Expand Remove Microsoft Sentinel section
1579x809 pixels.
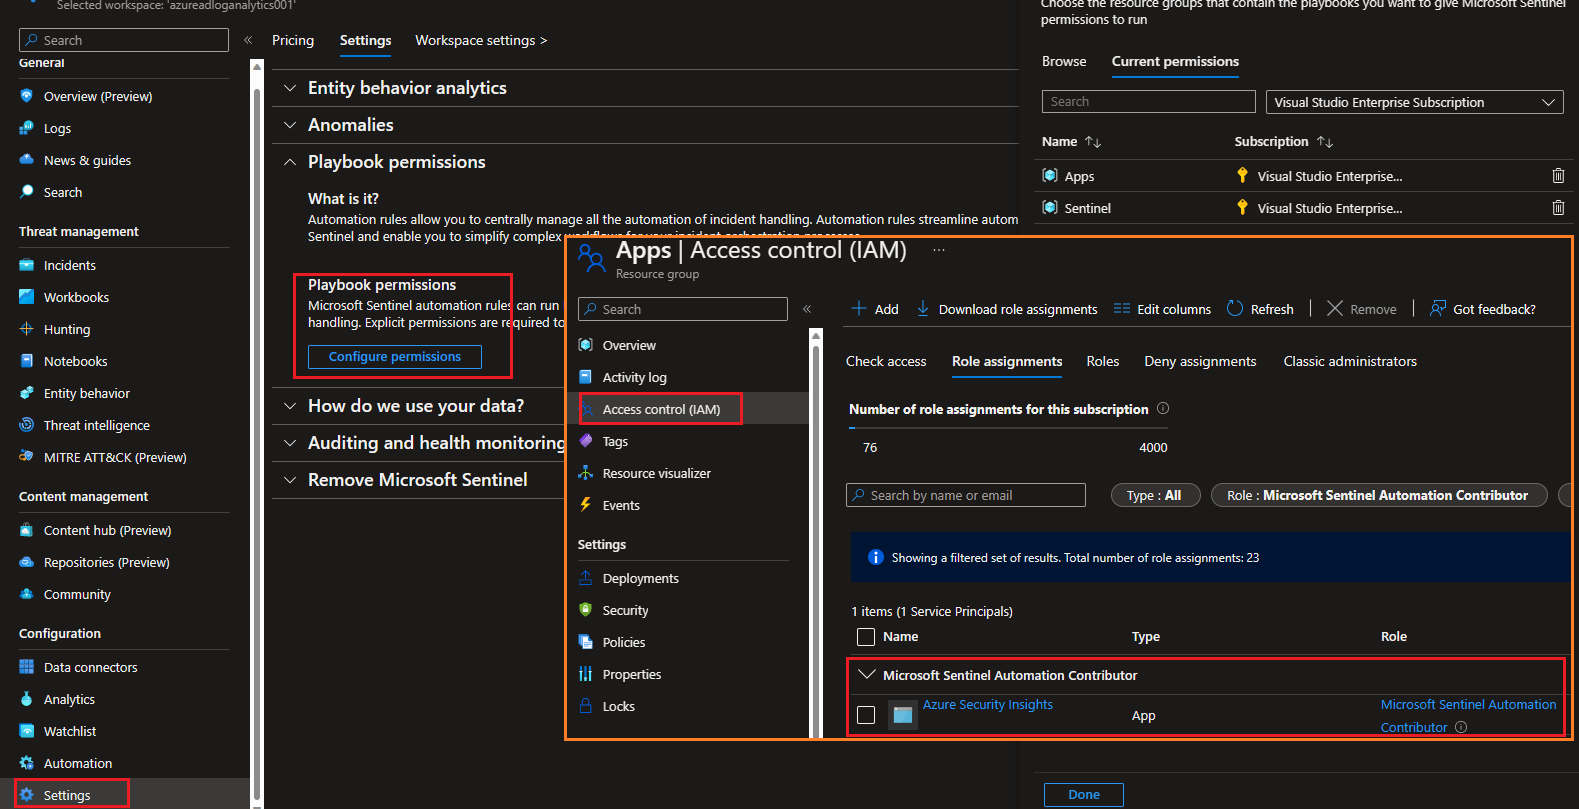click(x=290, y=480)
